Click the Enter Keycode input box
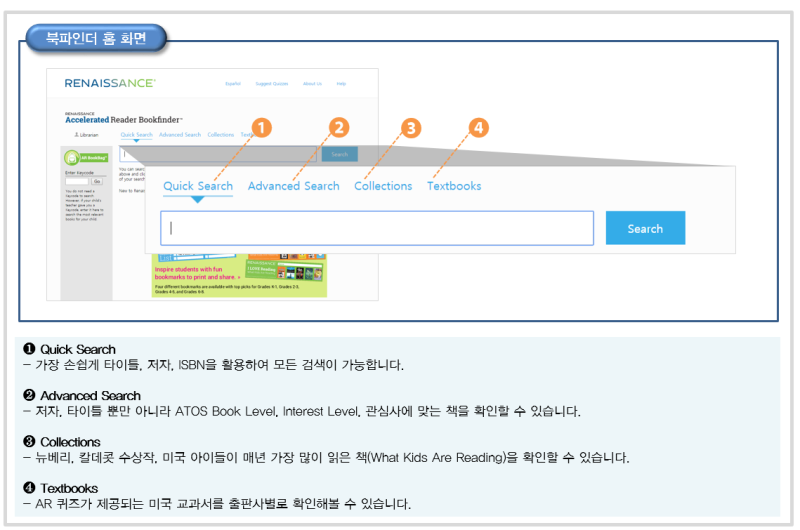 (x=77, y=182)
